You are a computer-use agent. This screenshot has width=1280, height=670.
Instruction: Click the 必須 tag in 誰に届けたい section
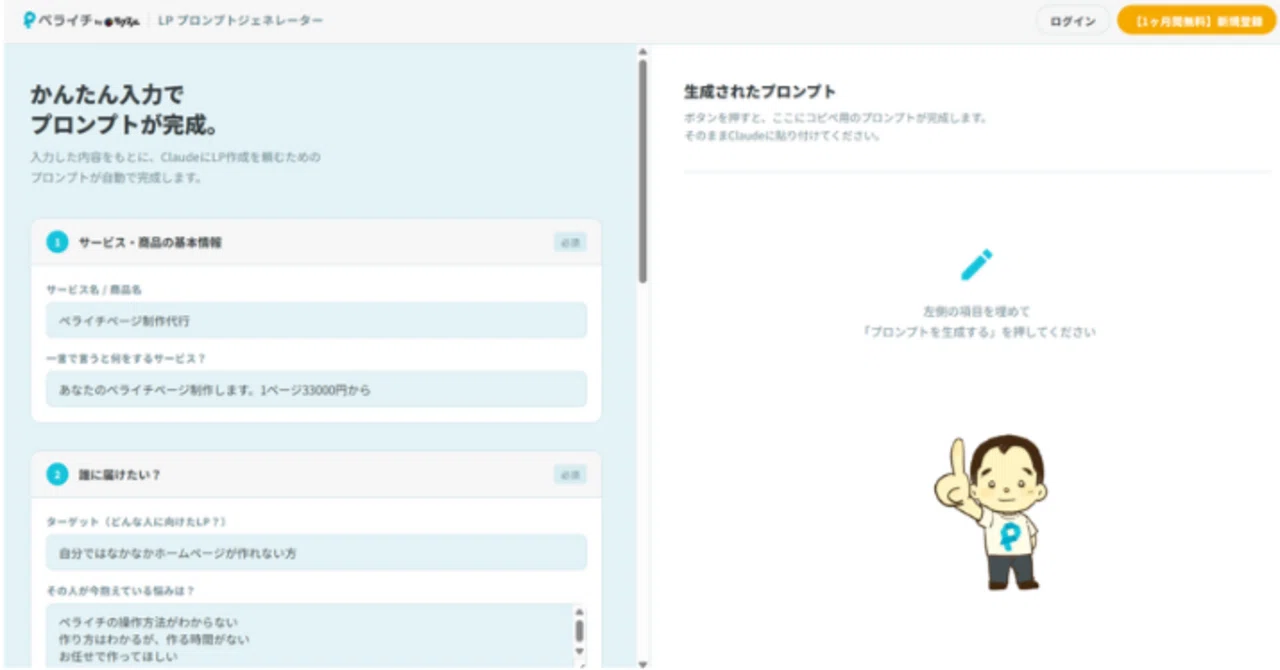(x=570, y=475)
